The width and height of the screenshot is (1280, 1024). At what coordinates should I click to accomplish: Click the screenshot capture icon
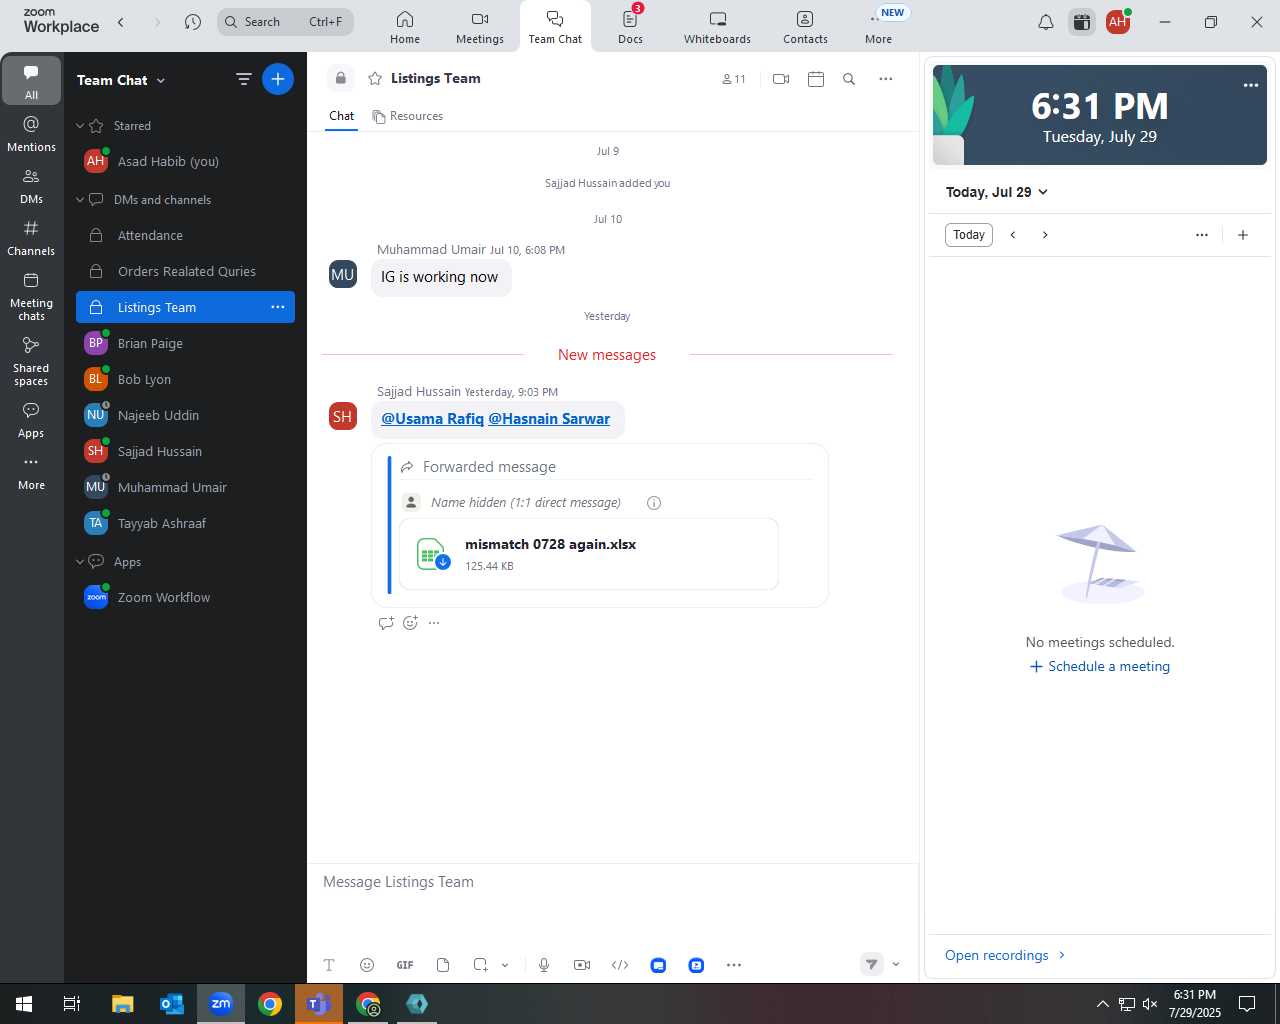(x=481, y=965)
